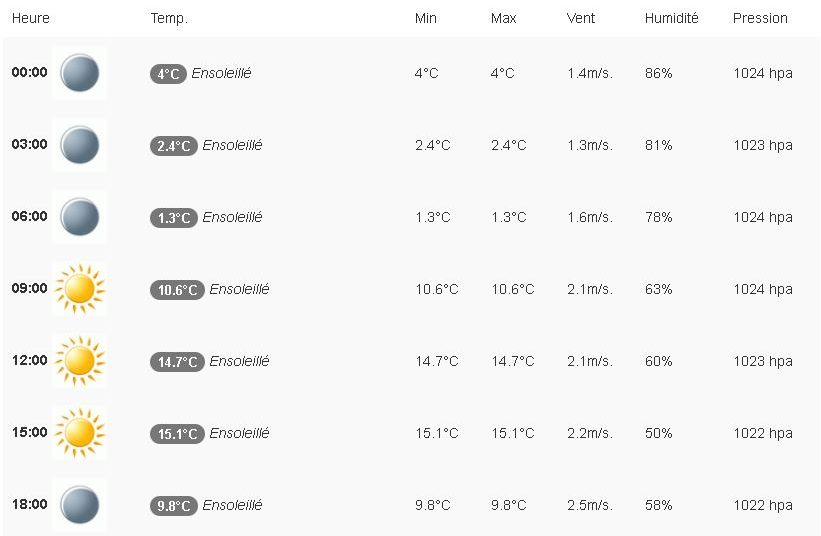Click the 10.6°C temperature badge
The height and width of the screenshot is (536, 821).
(x=177, y=290)
